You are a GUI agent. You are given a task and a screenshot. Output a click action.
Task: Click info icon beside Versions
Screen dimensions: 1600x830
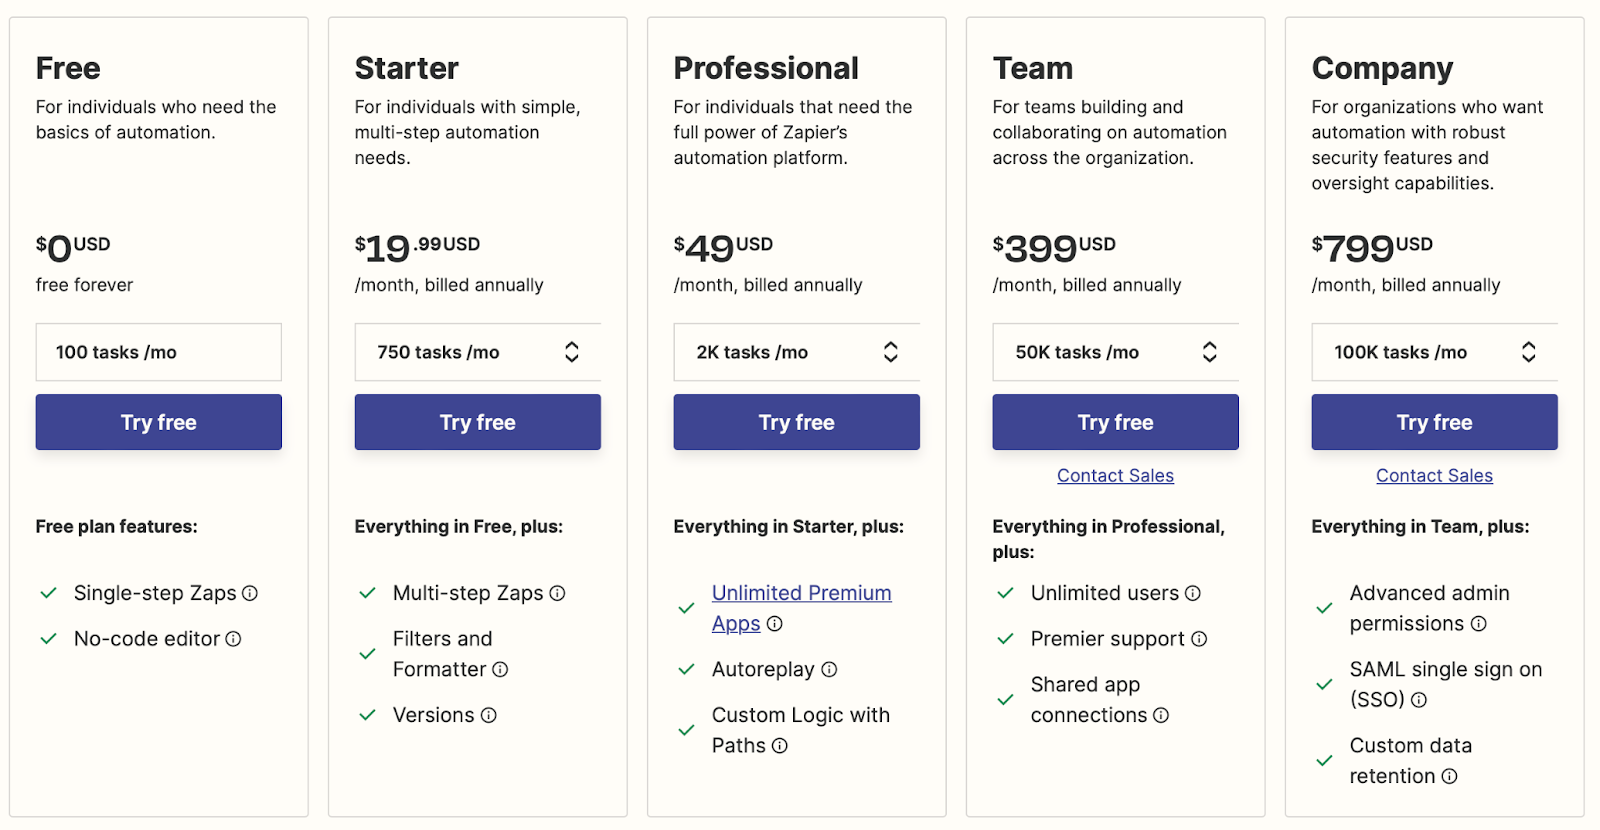(x=488, y=715)
